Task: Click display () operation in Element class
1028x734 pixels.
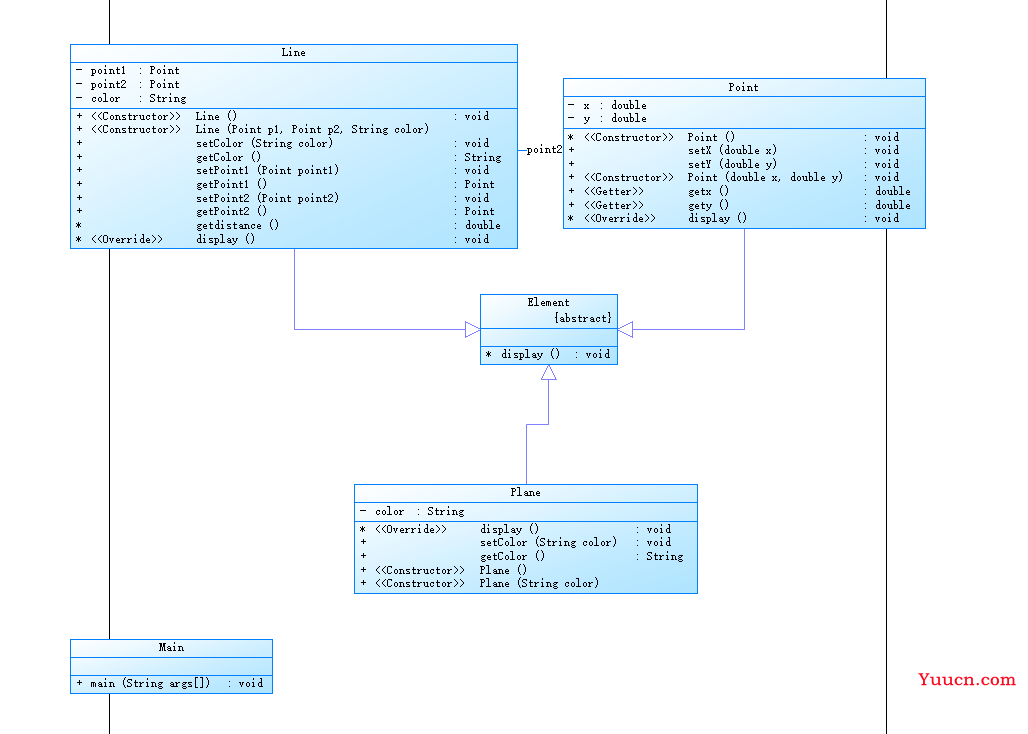Action: 548,354
